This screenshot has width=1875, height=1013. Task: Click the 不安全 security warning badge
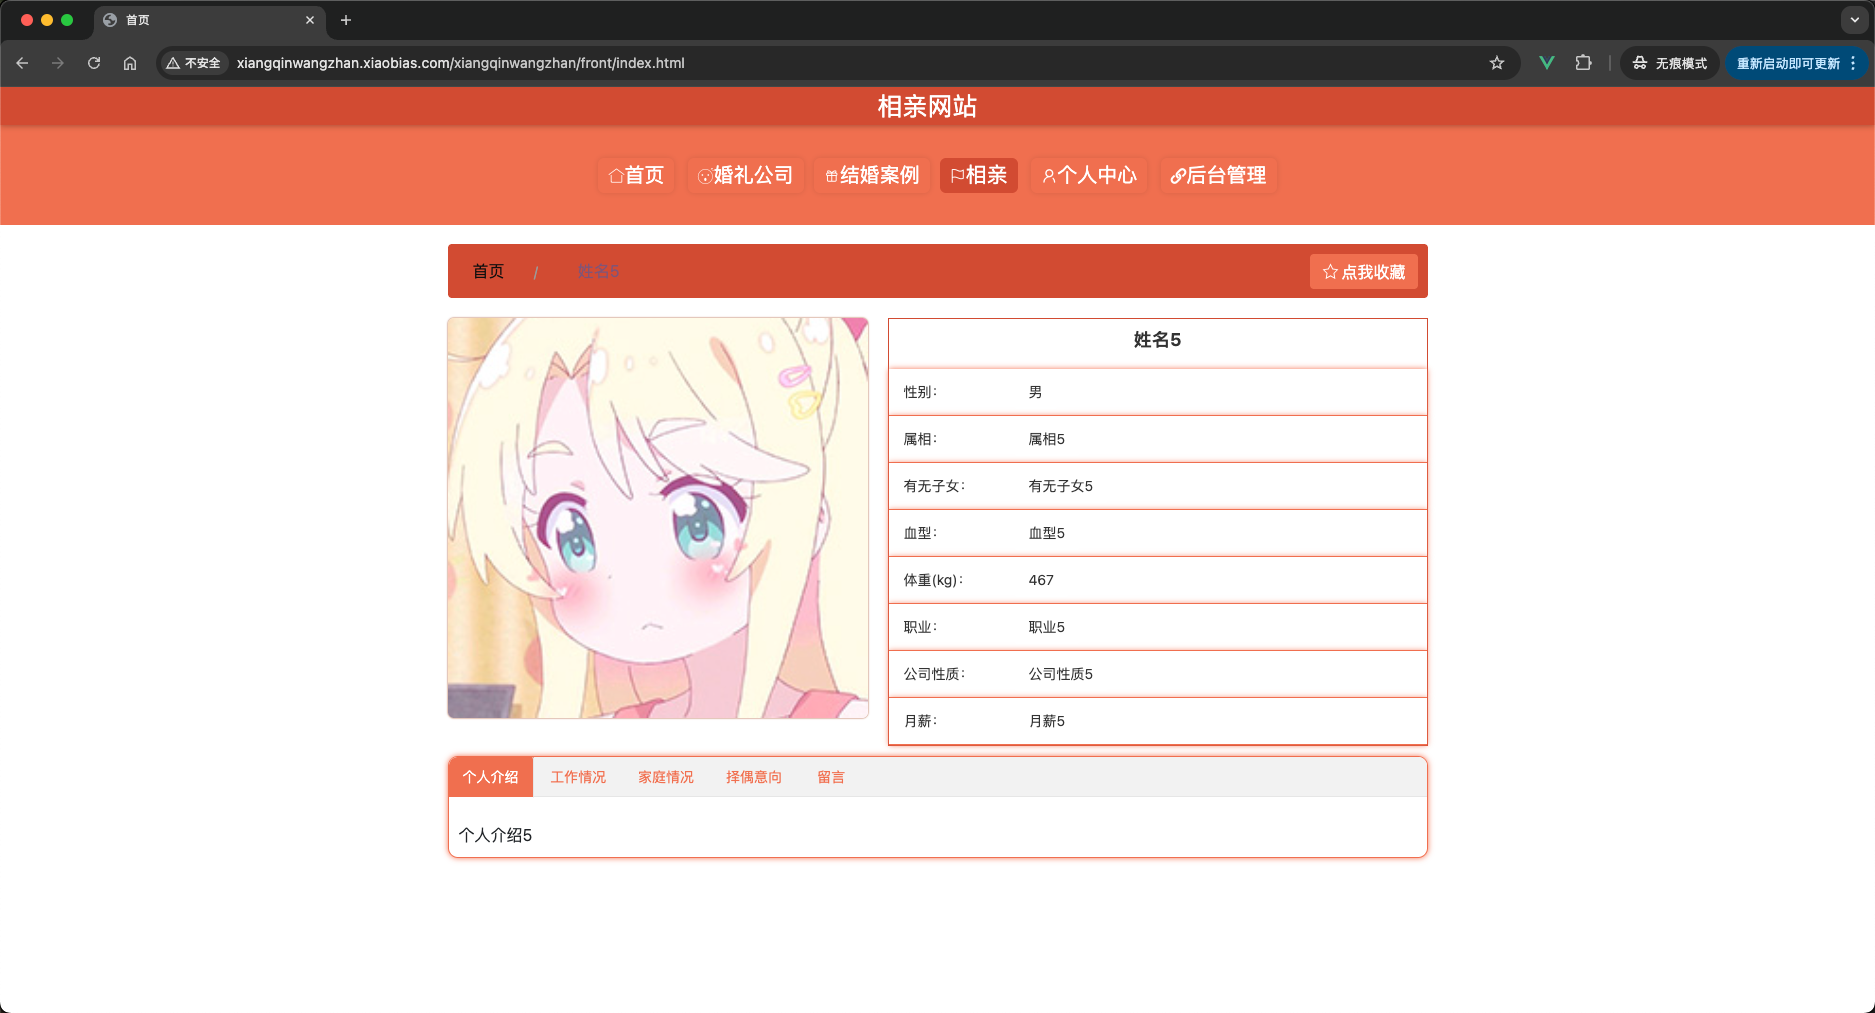(x=194, y=63)
